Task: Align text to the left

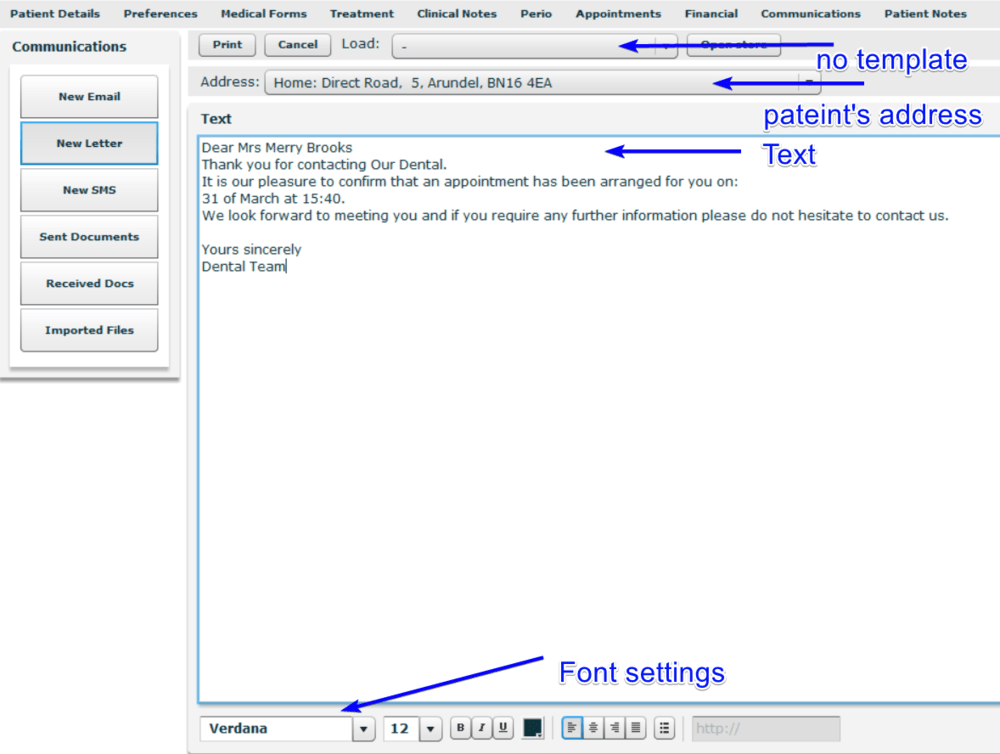Action: (572, 728)
